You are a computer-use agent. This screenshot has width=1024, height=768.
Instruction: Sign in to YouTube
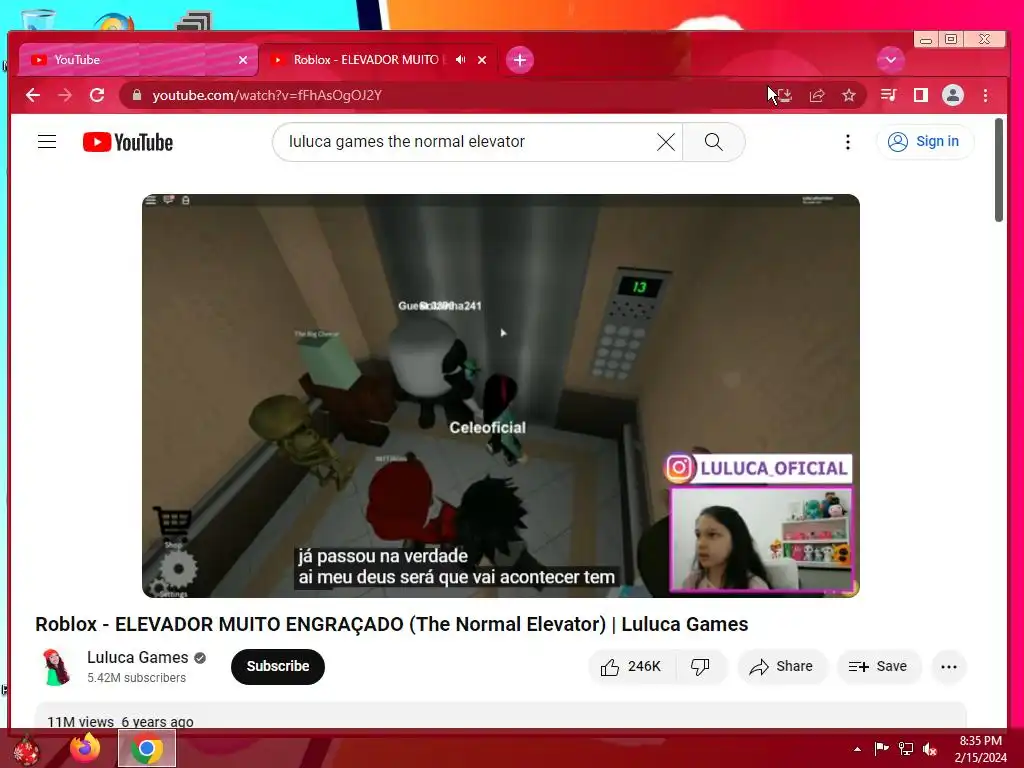(925, 142)
